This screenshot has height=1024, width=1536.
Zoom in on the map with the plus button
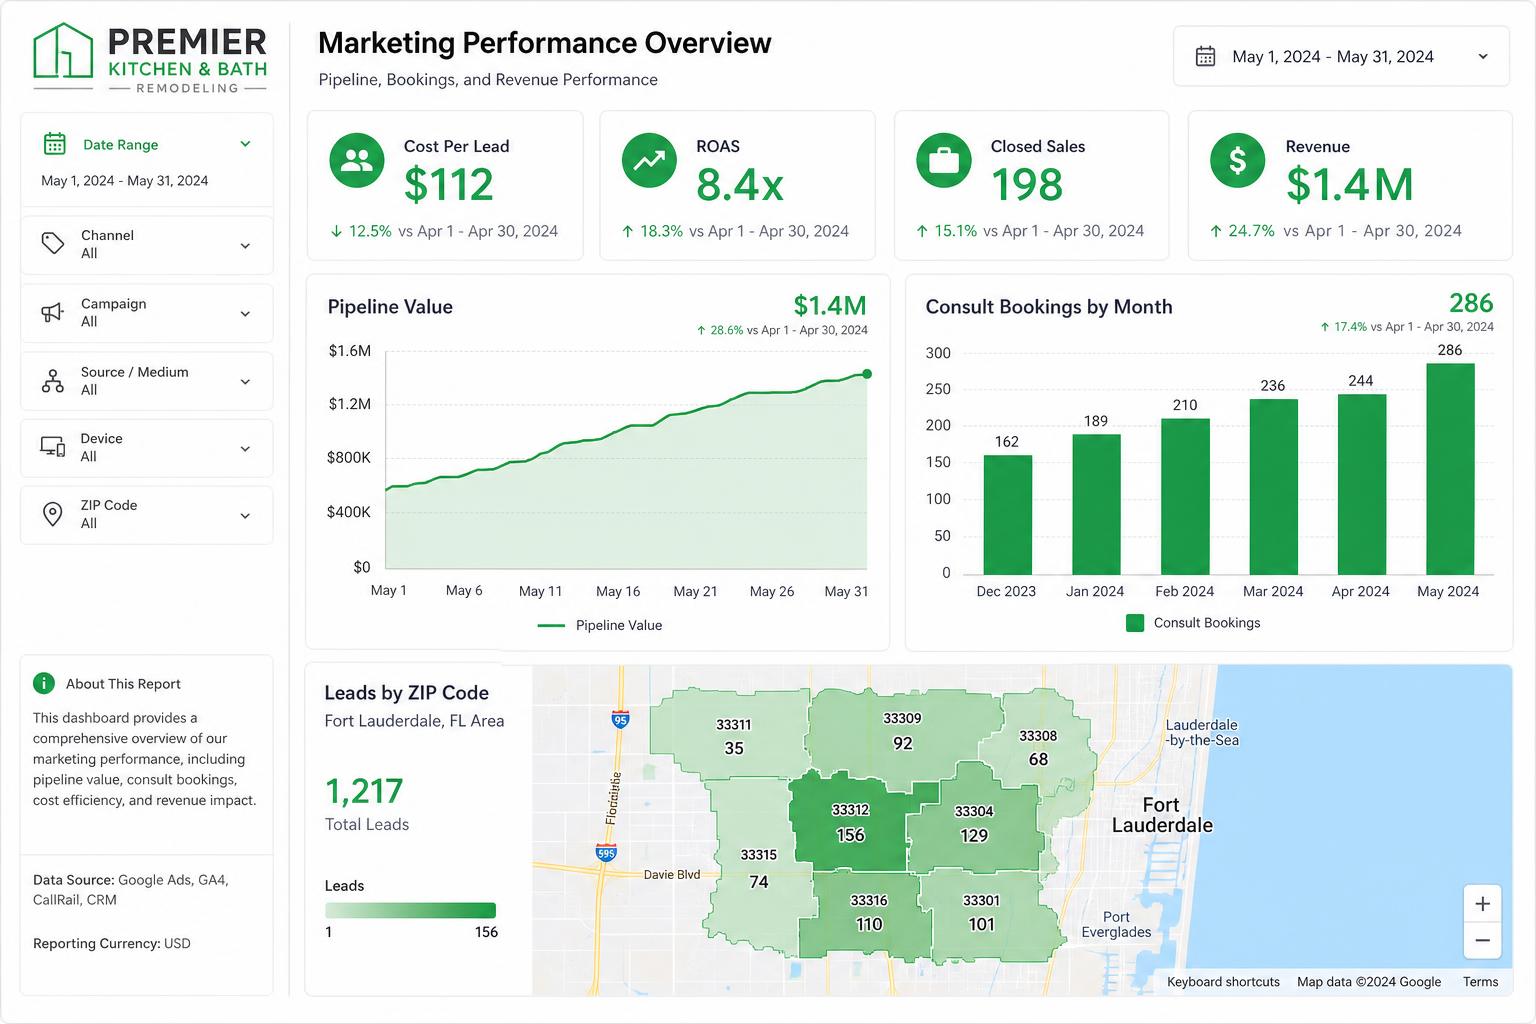pos(1482,904)
